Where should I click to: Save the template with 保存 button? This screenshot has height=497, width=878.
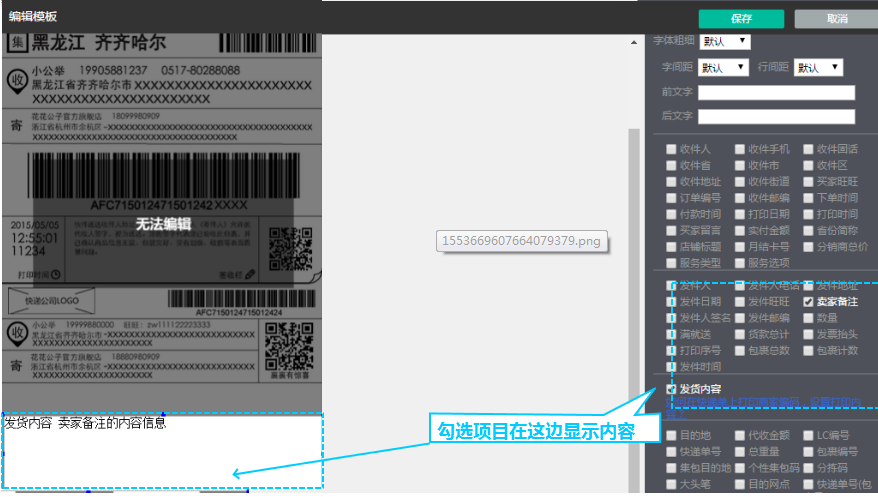pyautogui.click(x=741, y=18)
